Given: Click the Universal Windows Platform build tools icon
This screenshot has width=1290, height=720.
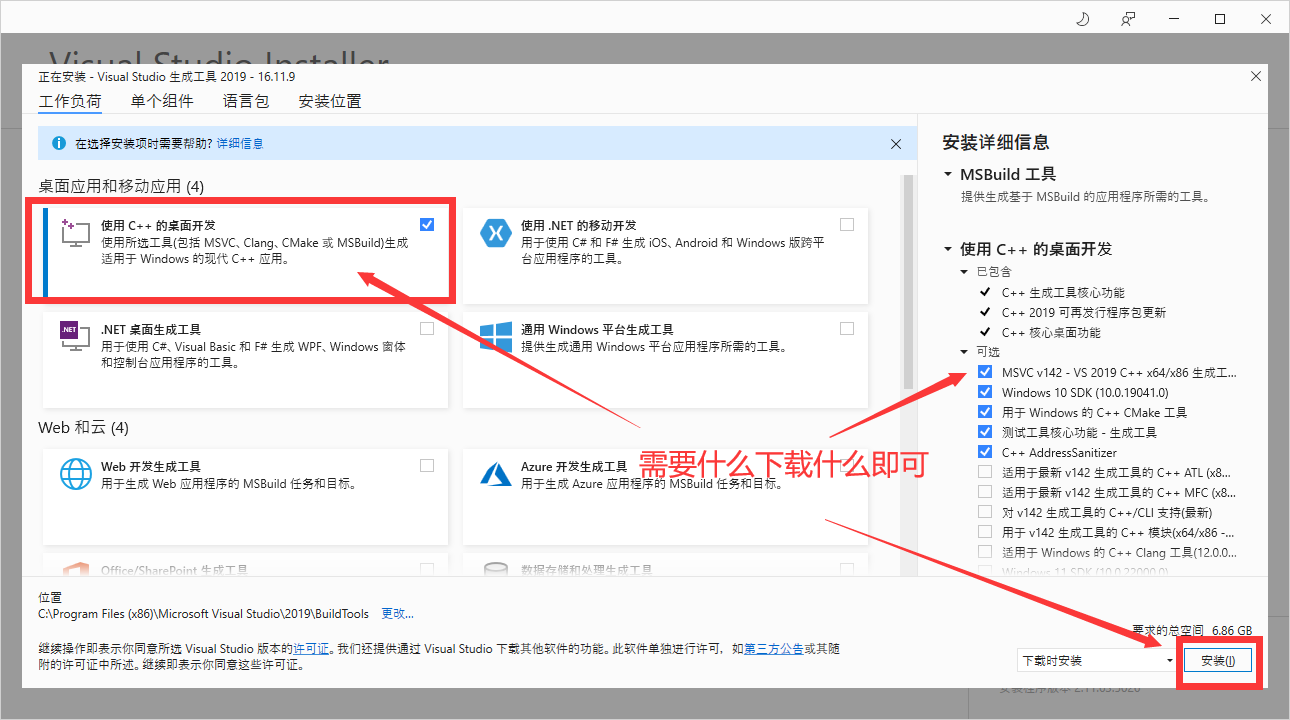Looking at the screenshot, I should 496,335.
